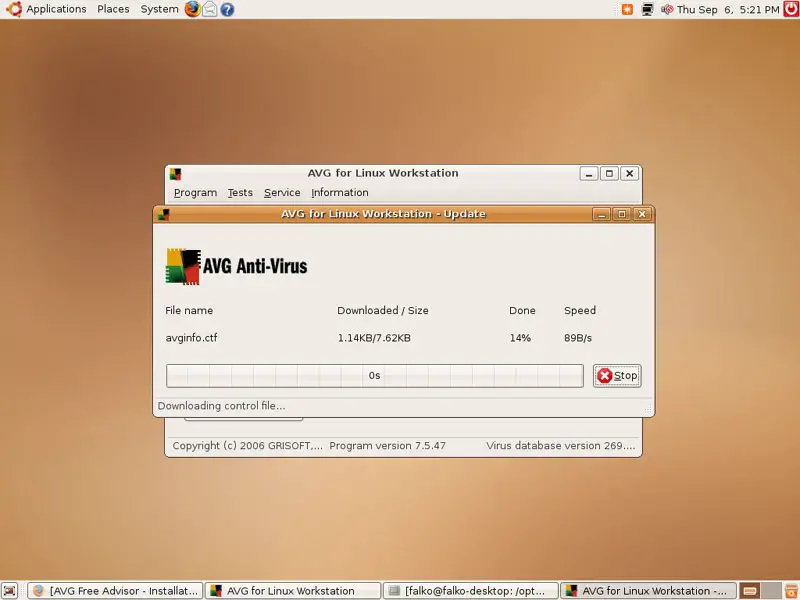Click the avginfo.ctf file name
The width and height of the screenshot is (800, 600).
click(191, 338)
